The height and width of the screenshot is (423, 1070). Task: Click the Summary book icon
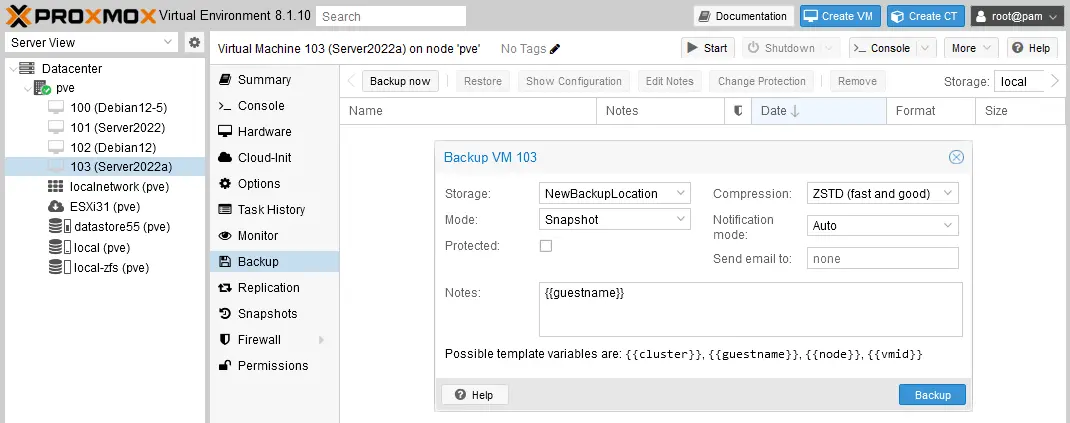pyautogui.click(x=225, y=80)
